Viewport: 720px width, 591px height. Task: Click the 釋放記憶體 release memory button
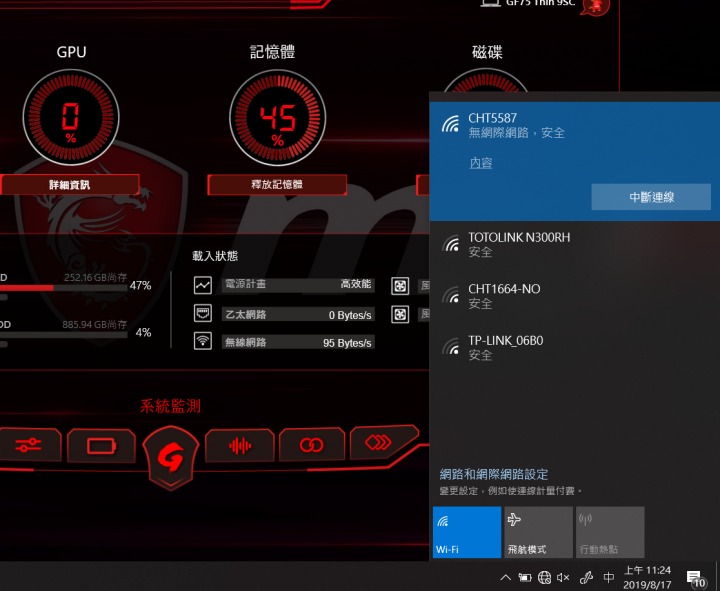(277, 185)
